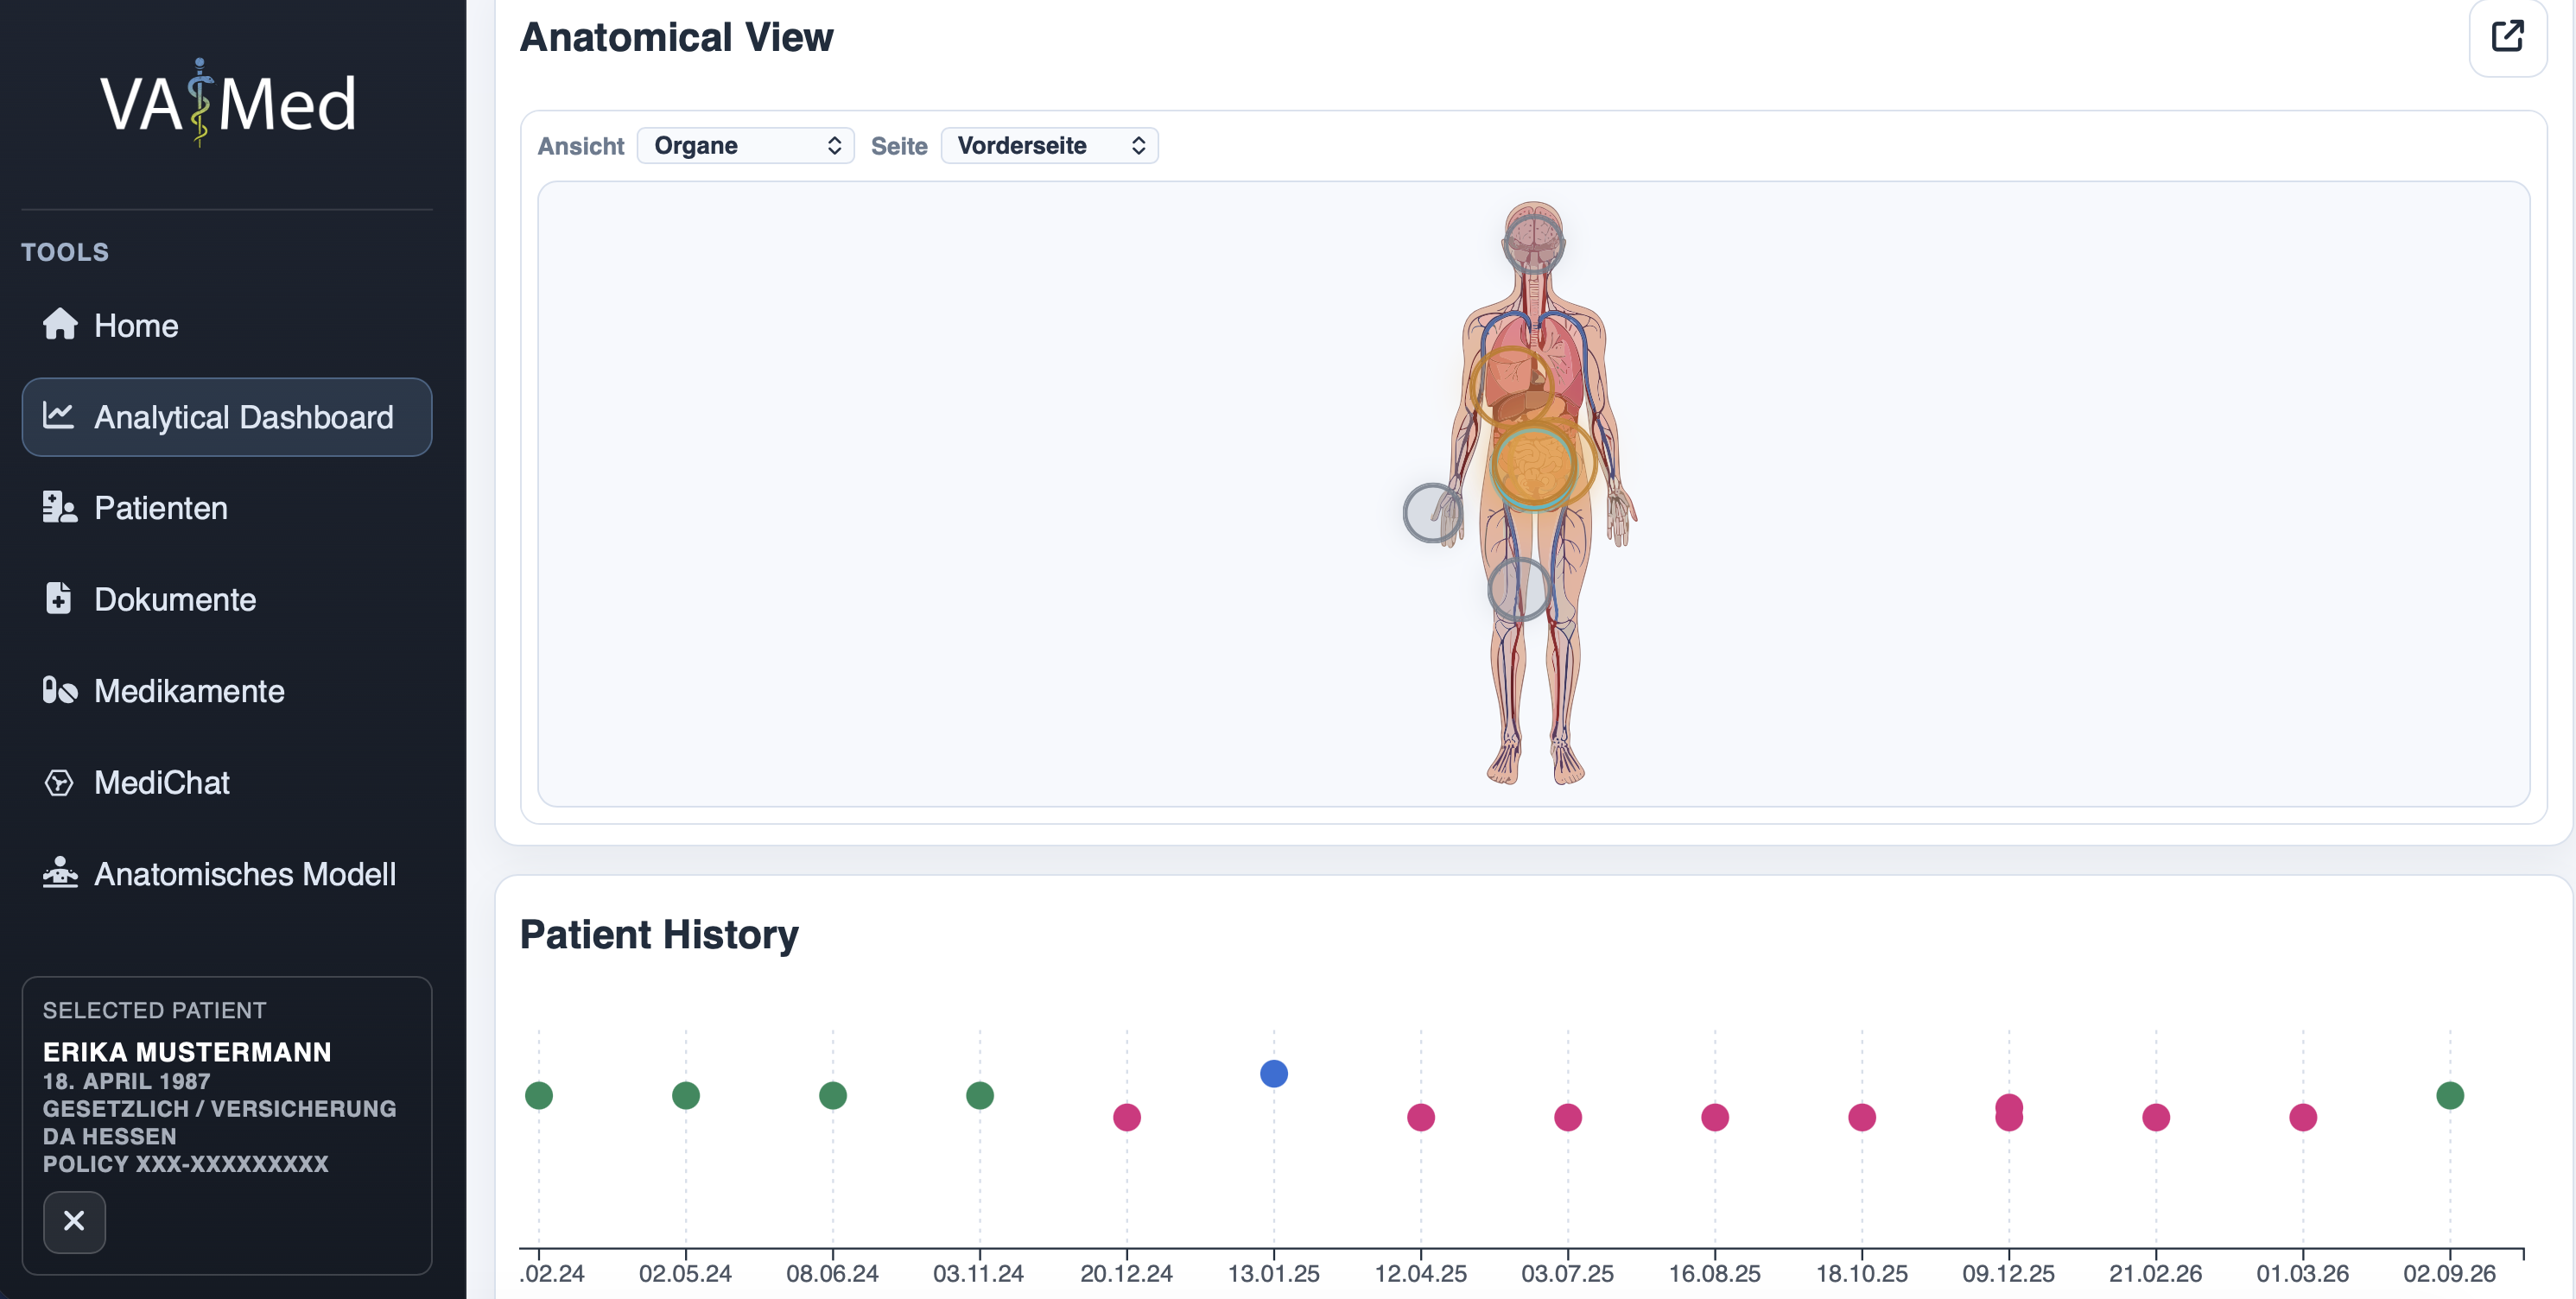Select the pink dot at 18.10.25
Image resolution: width=2576 pixels, height=1299 pixels.
(x=1862, y=1118)
